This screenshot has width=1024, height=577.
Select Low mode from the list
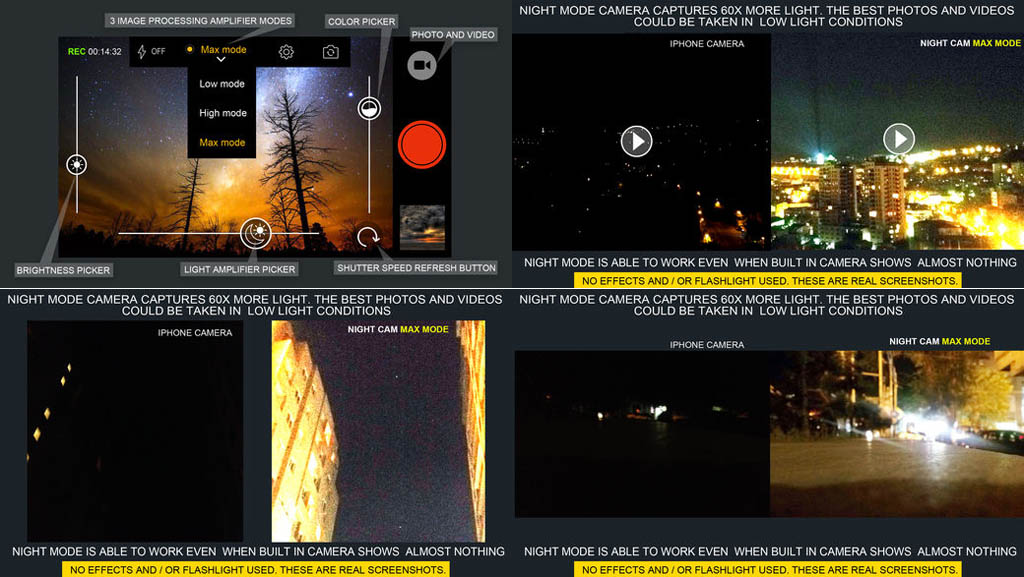[x=222, y=84]
